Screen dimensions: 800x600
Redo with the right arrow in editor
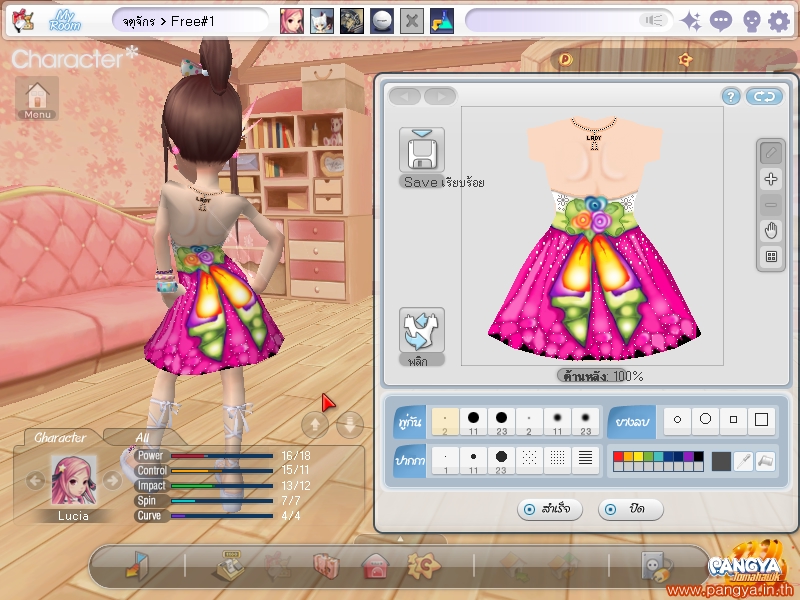(x=440, y=96)
